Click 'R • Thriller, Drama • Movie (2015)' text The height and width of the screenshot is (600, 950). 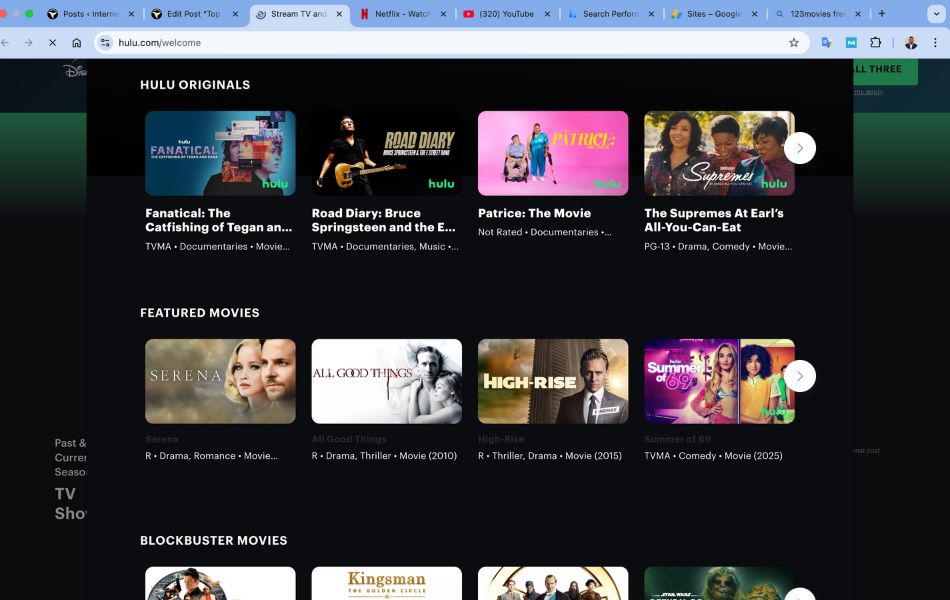[x=550, y=456]
